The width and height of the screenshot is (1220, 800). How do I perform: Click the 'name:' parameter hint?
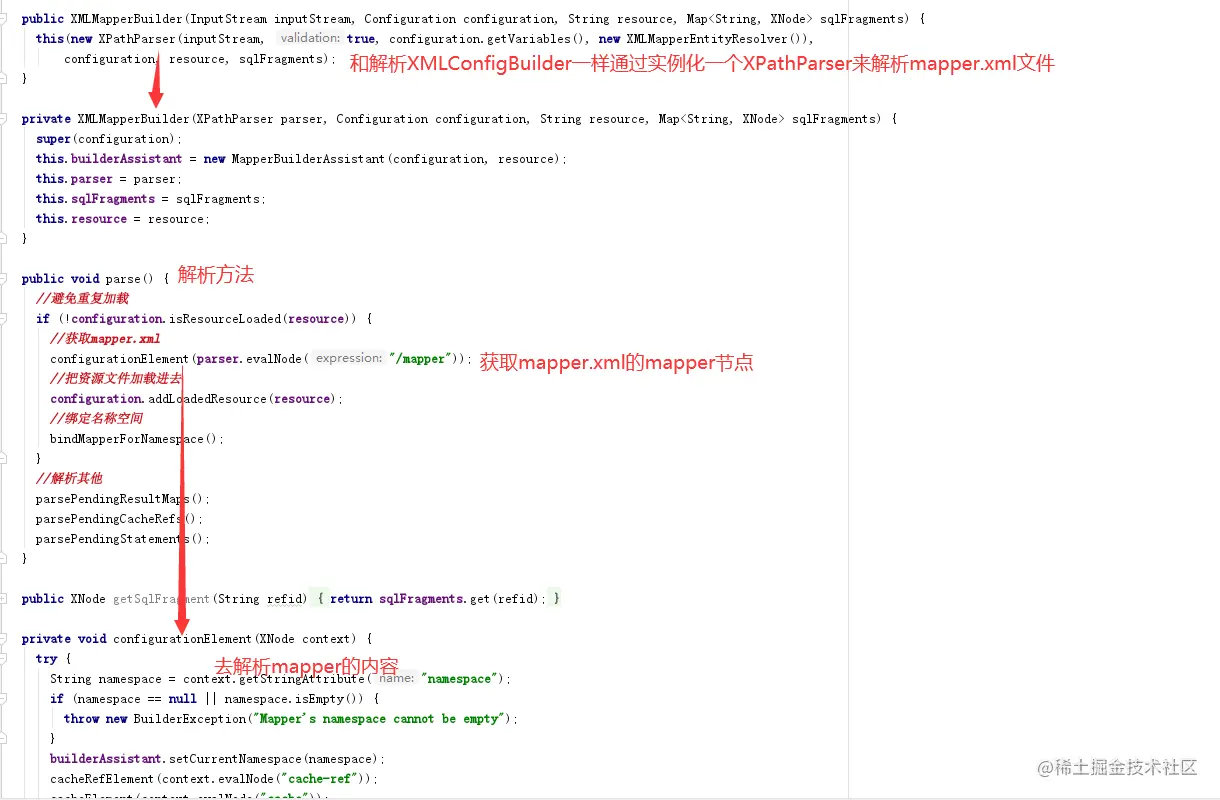coord(397,678)
